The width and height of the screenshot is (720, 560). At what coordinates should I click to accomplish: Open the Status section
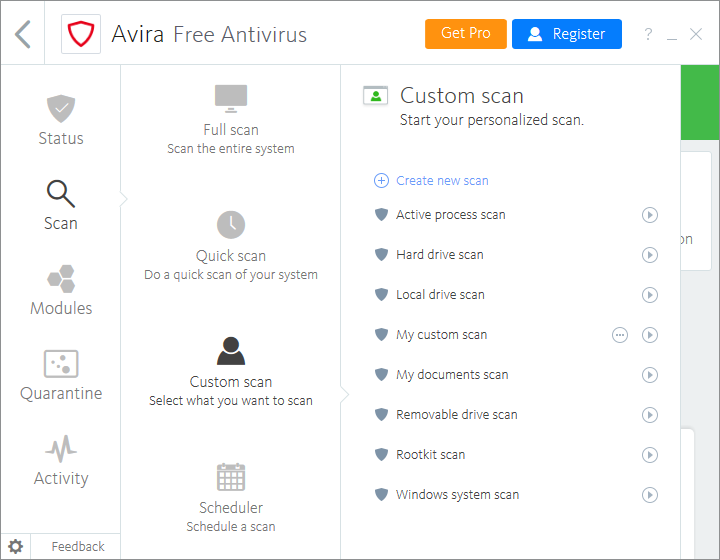[61, 120]
